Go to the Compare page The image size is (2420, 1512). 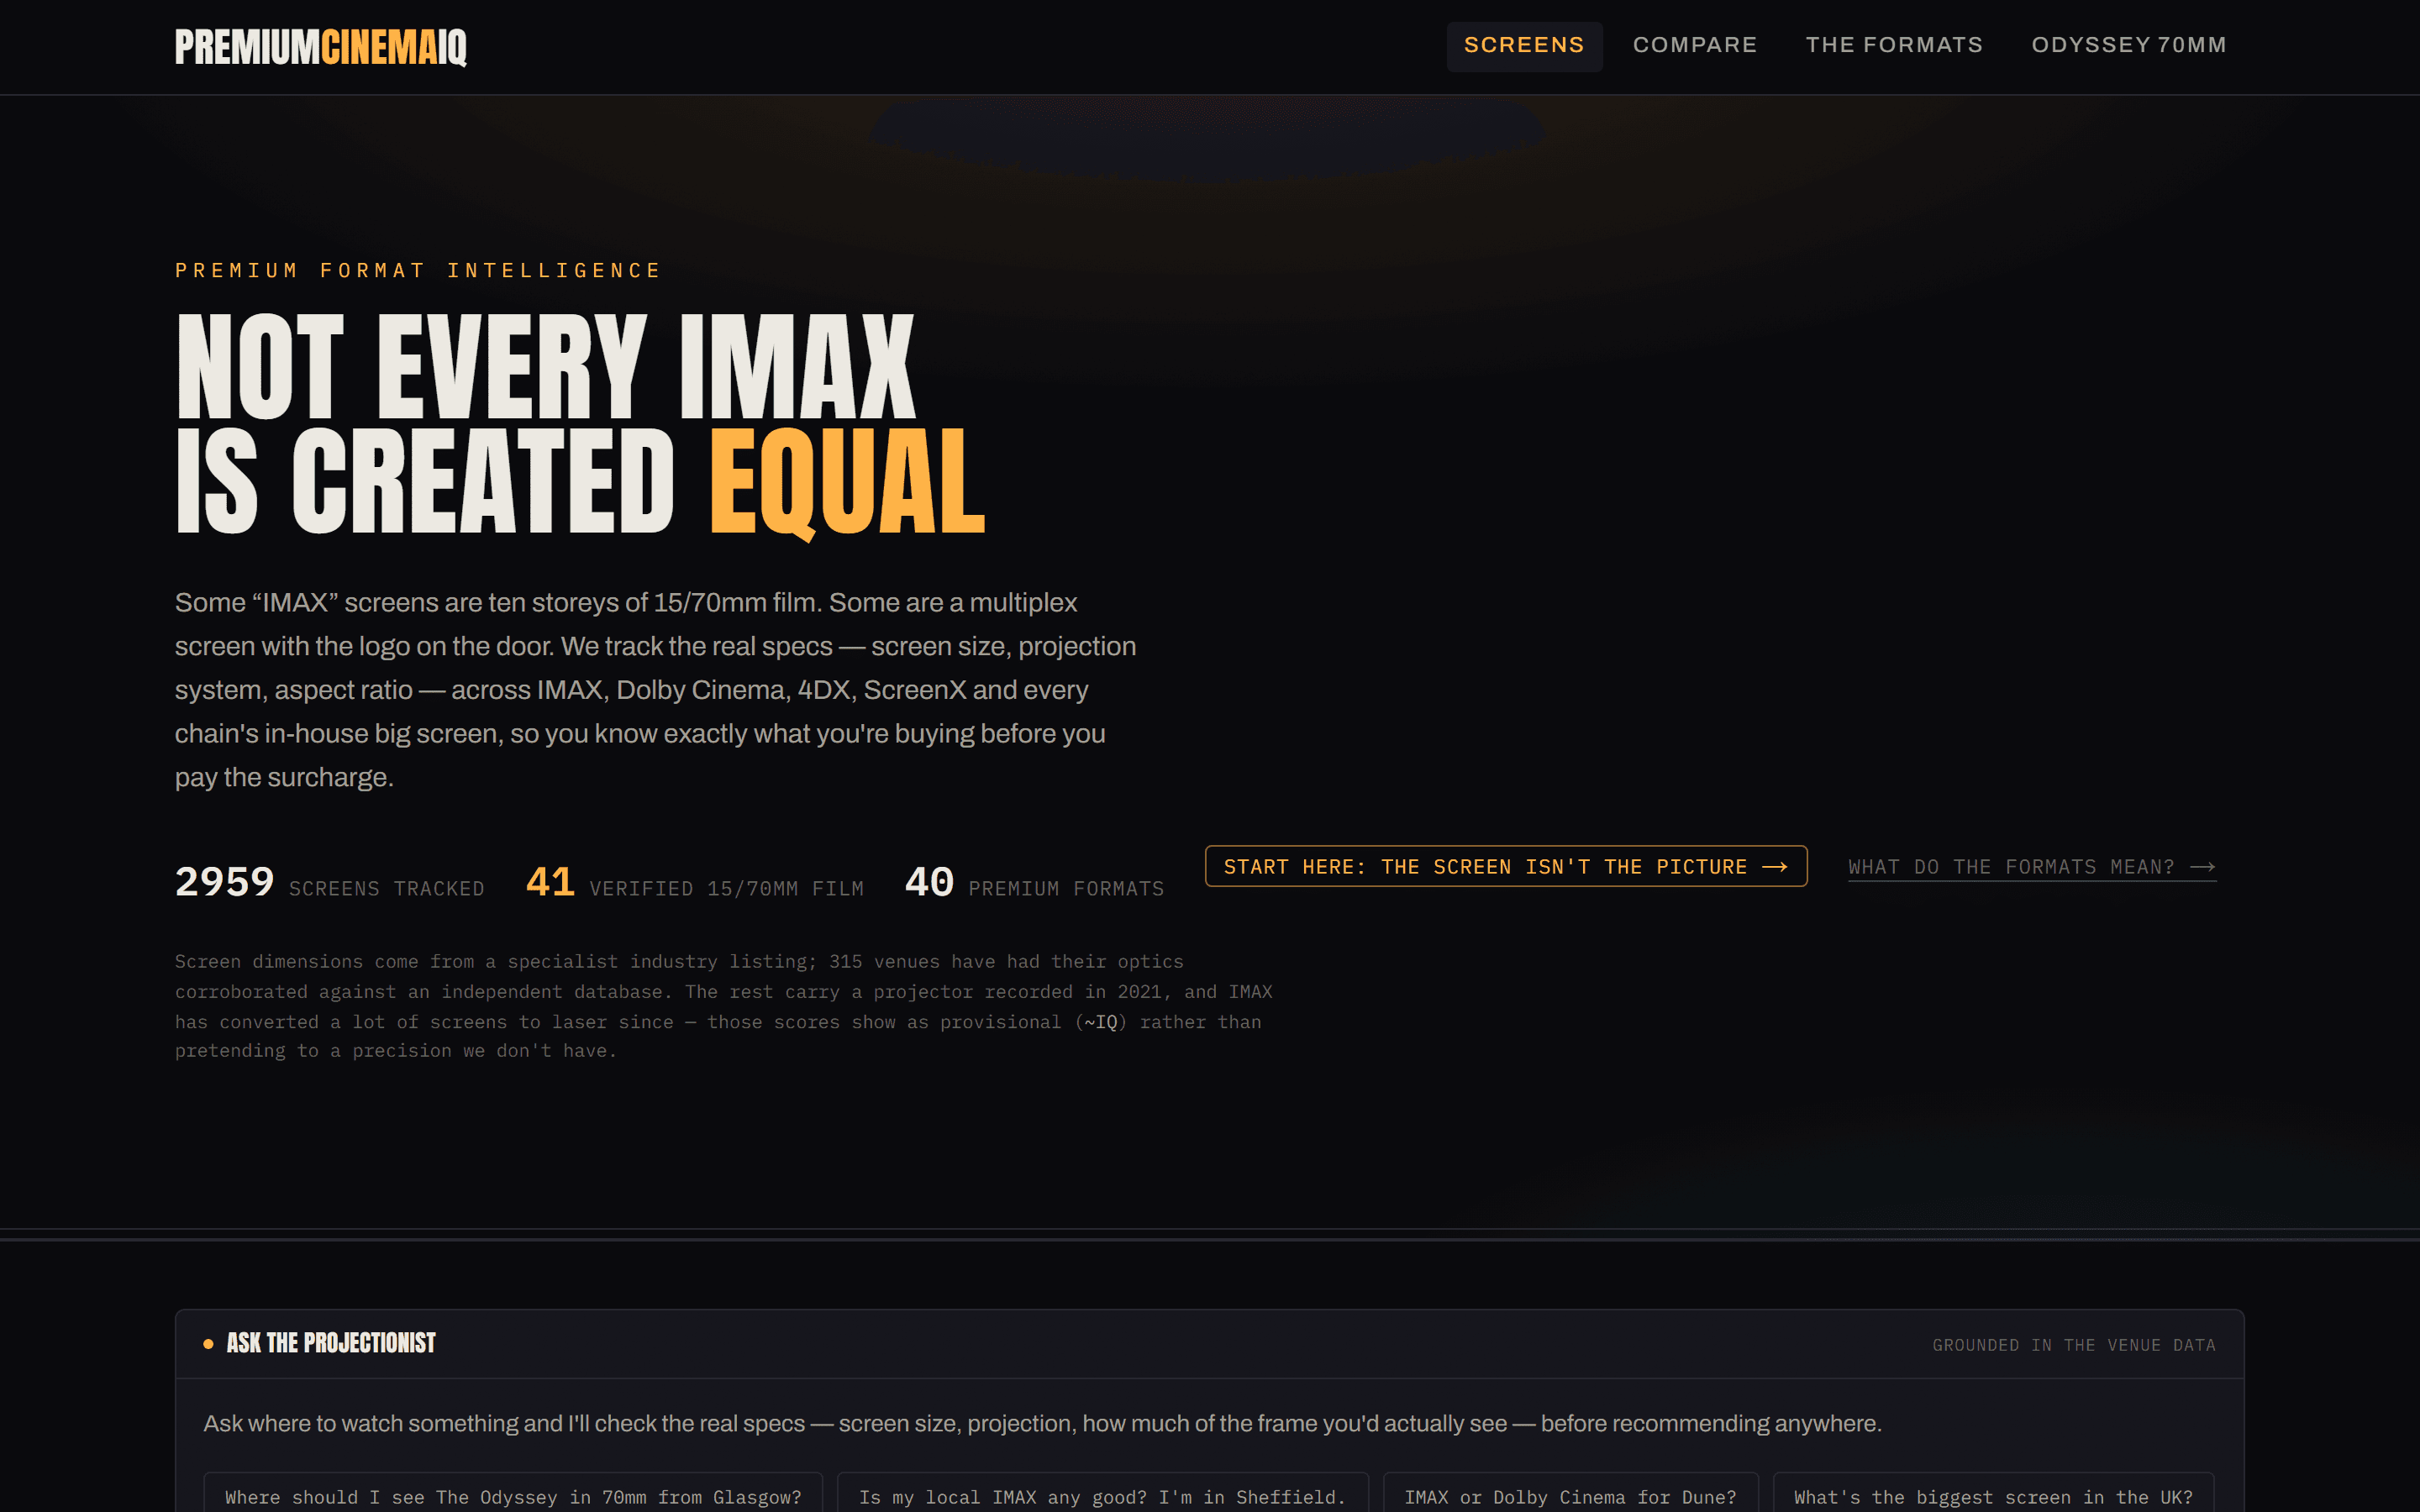1695,46
